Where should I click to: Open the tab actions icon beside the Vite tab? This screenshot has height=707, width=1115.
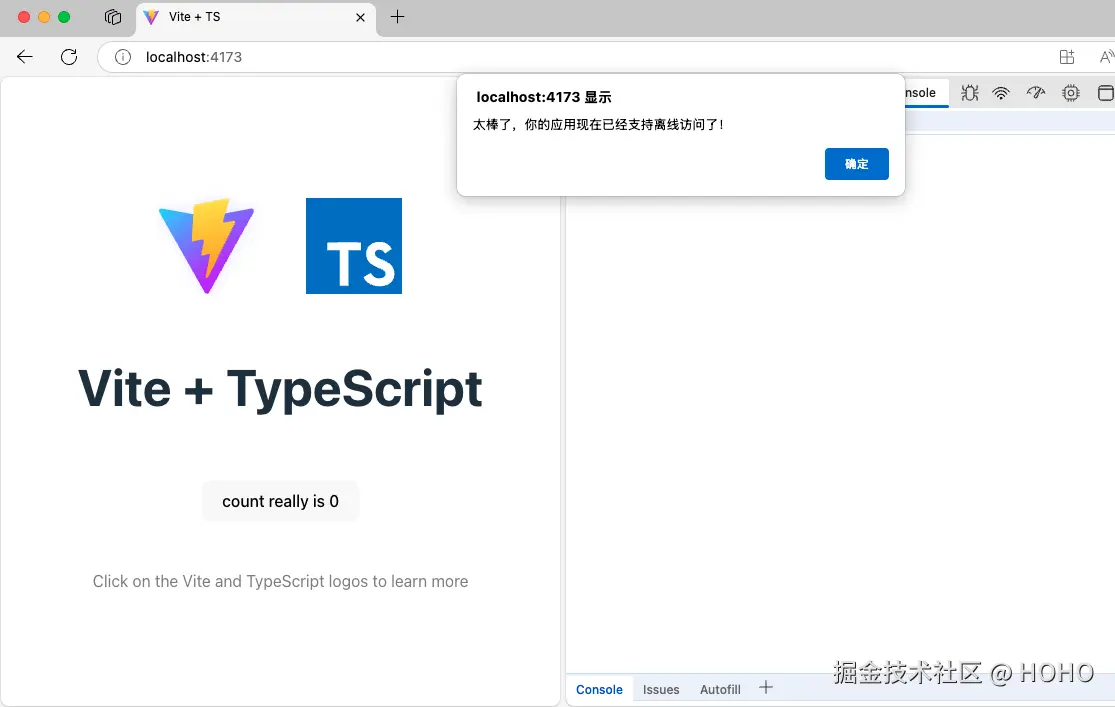[x=113, y=17]
